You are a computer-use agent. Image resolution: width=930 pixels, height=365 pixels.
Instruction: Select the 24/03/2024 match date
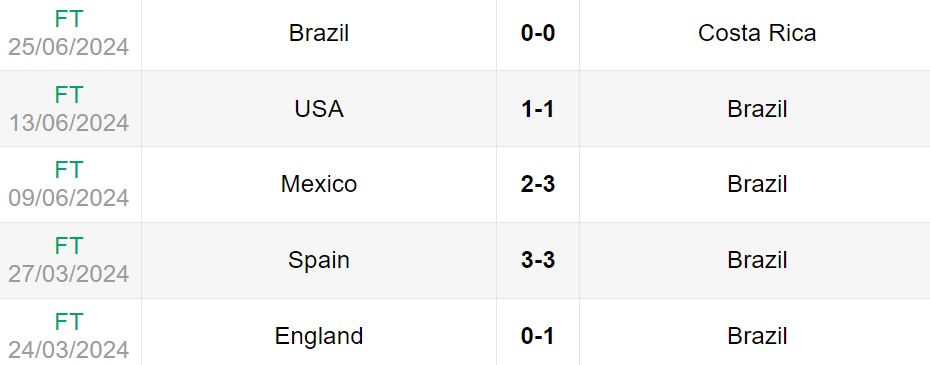click(x=68, y=349)
